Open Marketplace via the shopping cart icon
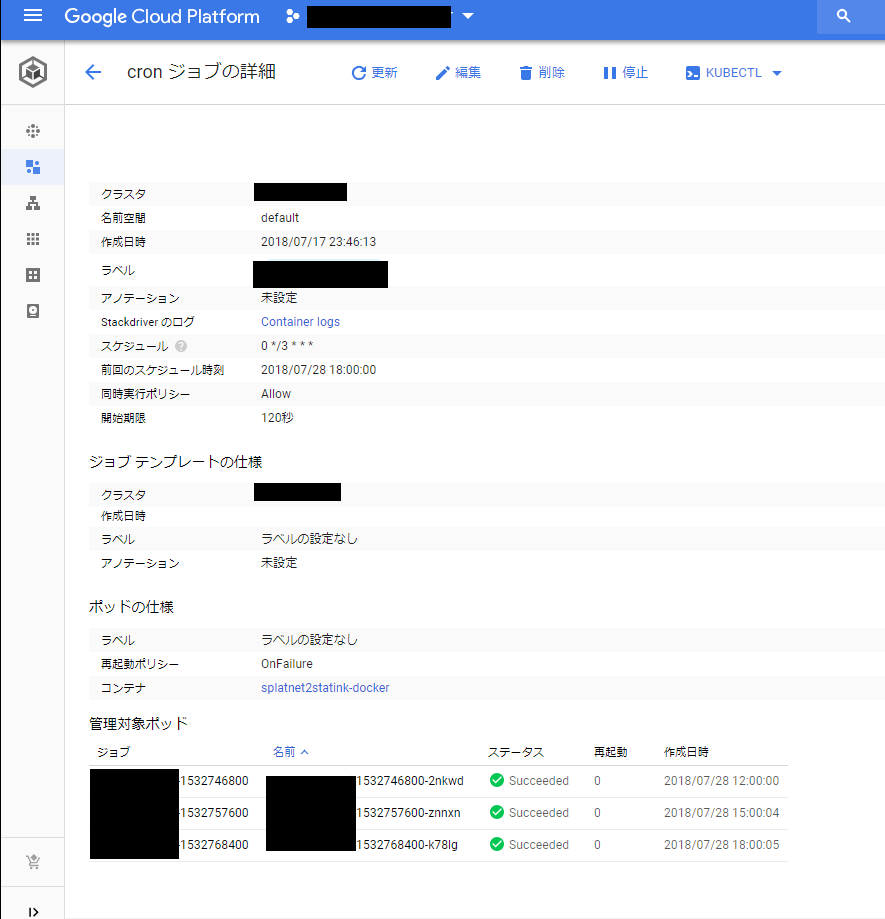Viewport: 885px width, 919px height. pyautogui.click(x=33, y=861)
